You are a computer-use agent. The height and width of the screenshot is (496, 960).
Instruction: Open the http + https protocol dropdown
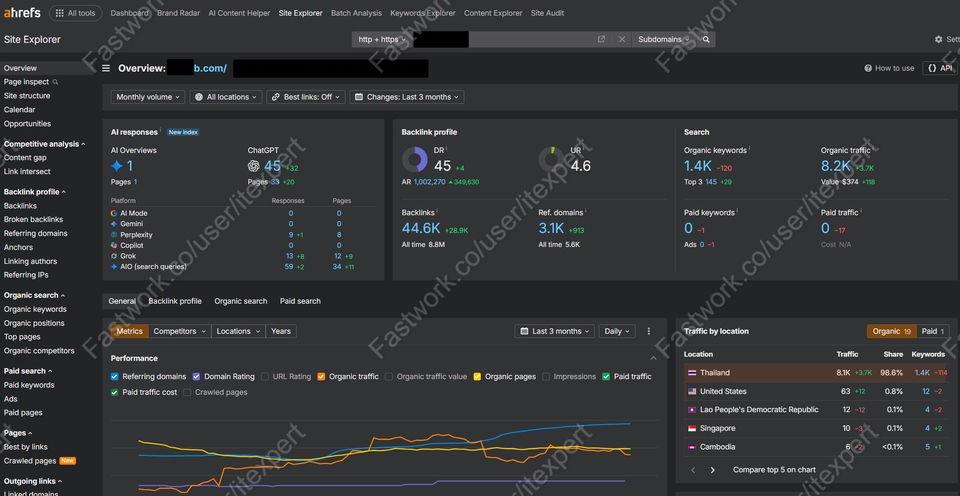pos(382,39)
